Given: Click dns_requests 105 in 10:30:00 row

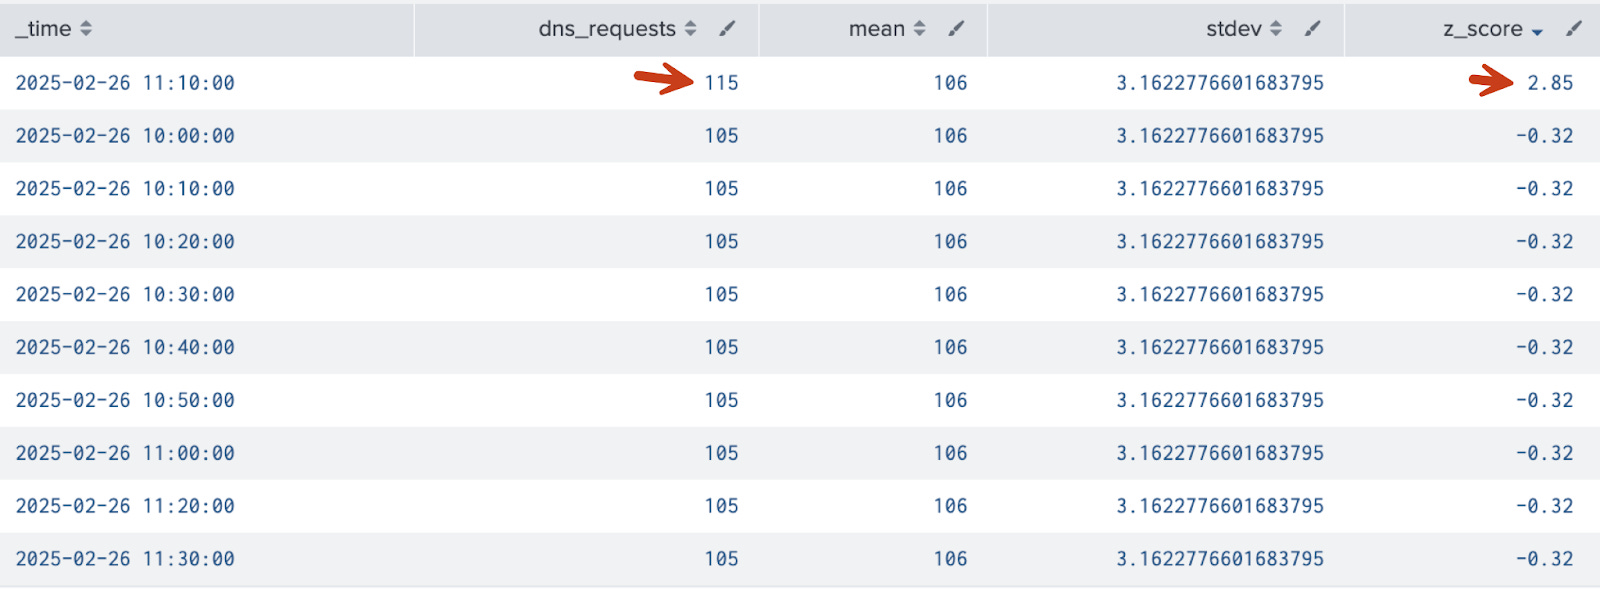Looking at the screenshot, I should (721, 295).
